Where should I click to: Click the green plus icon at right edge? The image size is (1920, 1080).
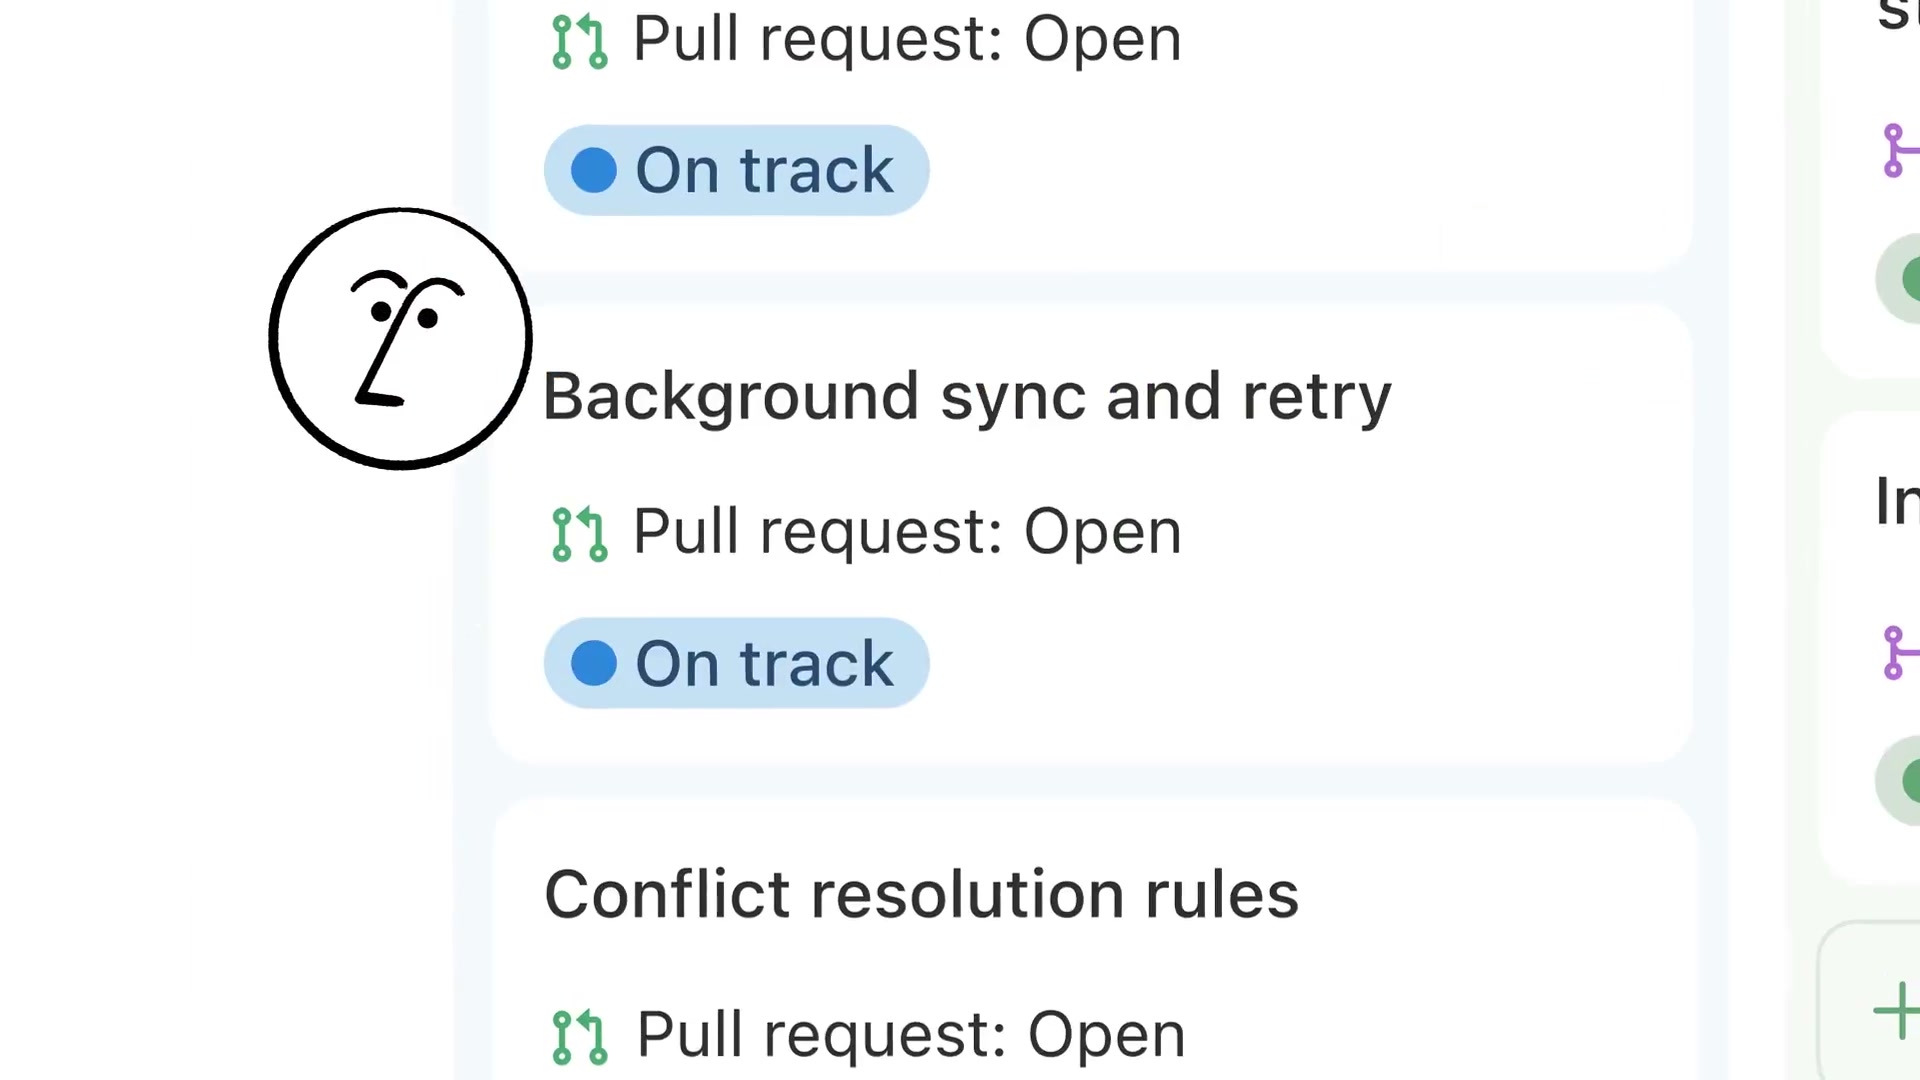tap(1897, 1010)
